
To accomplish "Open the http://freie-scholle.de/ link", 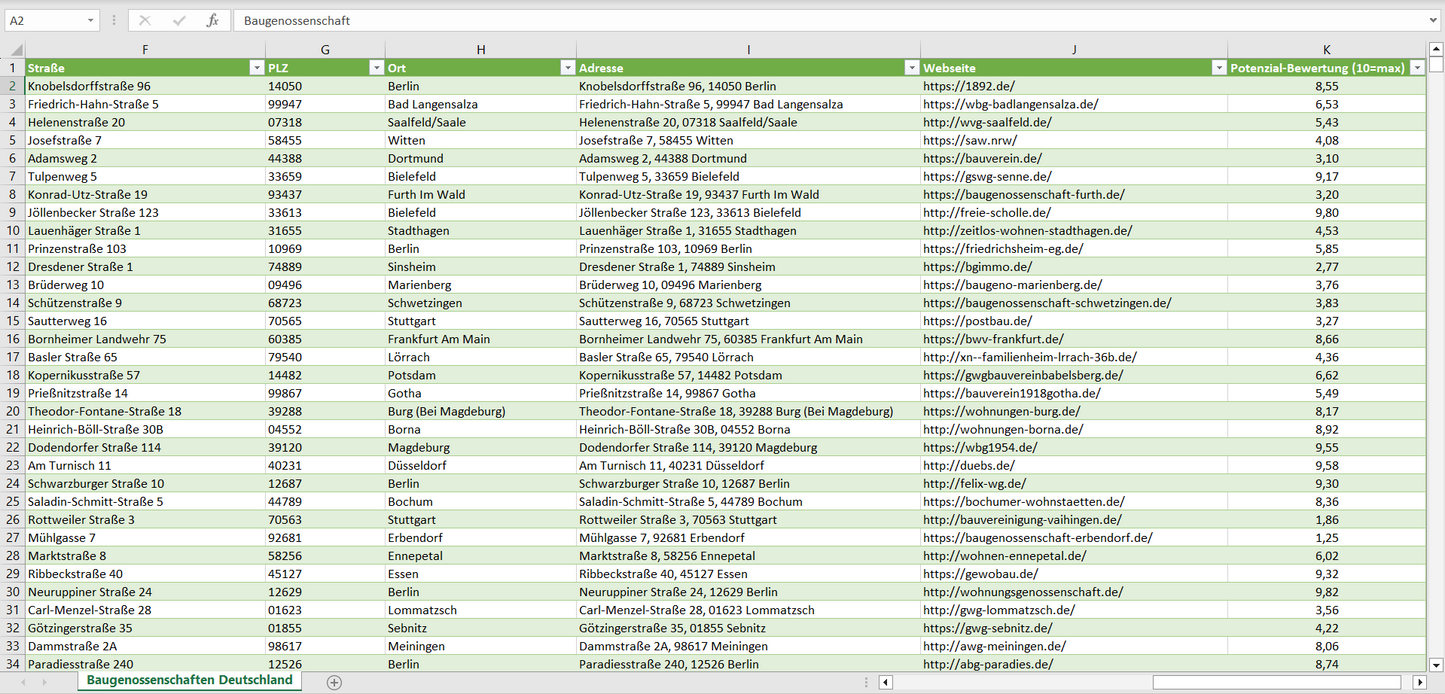I will [x=986, y=212].
